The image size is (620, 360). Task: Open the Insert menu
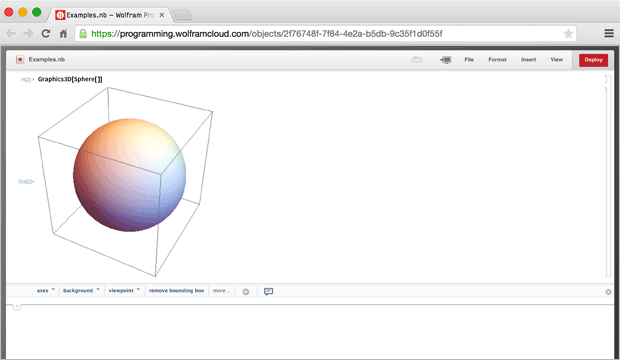[x=528, y=60]
